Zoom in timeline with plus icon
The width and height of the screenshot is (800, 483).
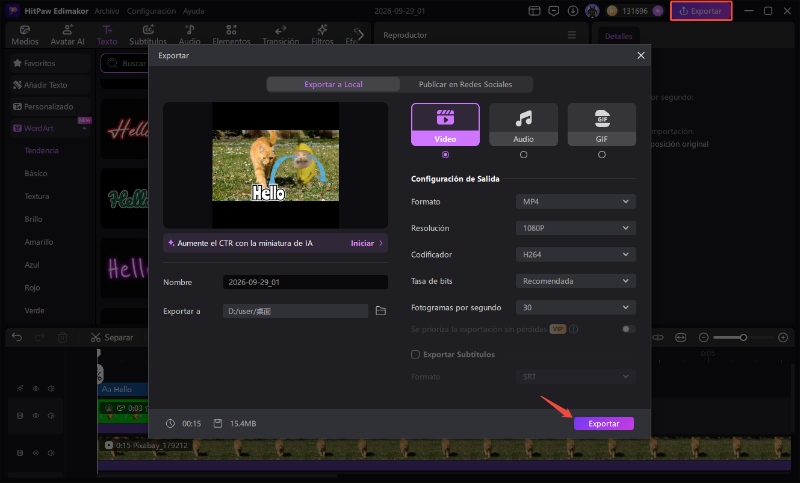click(783, 337)
